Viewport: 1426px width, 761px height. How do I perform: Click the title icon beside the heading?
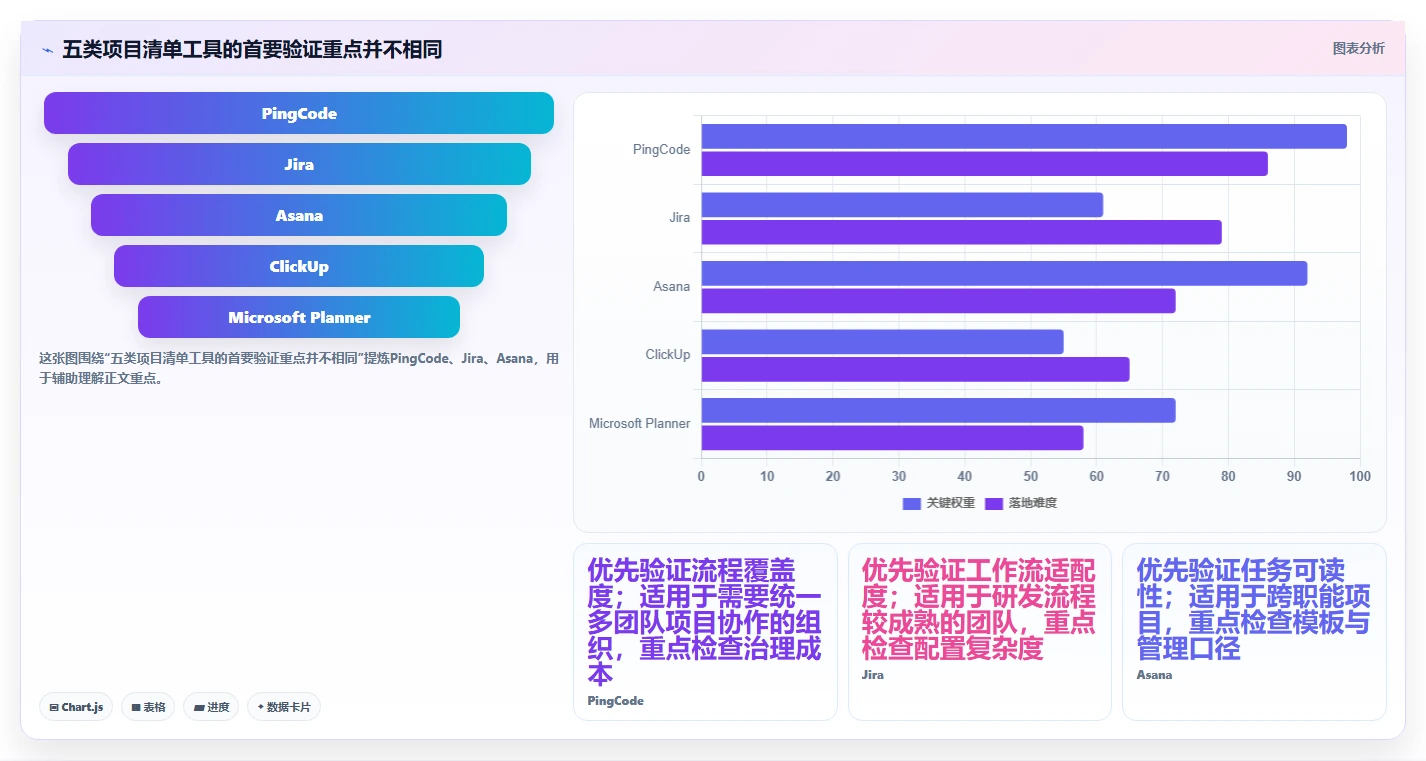pos(48,49)
